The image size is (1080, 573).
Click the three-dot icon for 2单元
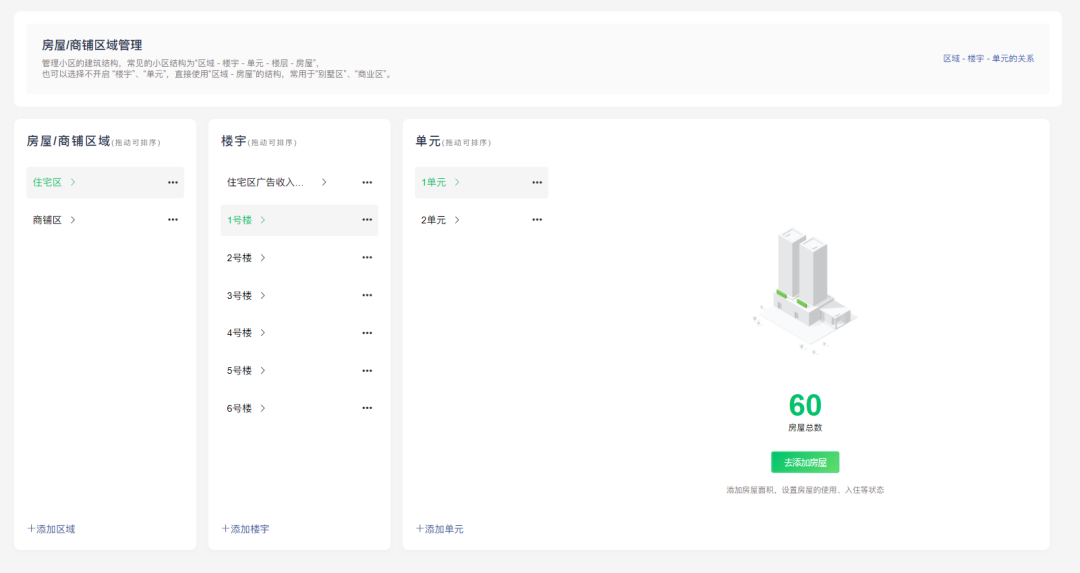pyautogui.click(x=537, y=220)
